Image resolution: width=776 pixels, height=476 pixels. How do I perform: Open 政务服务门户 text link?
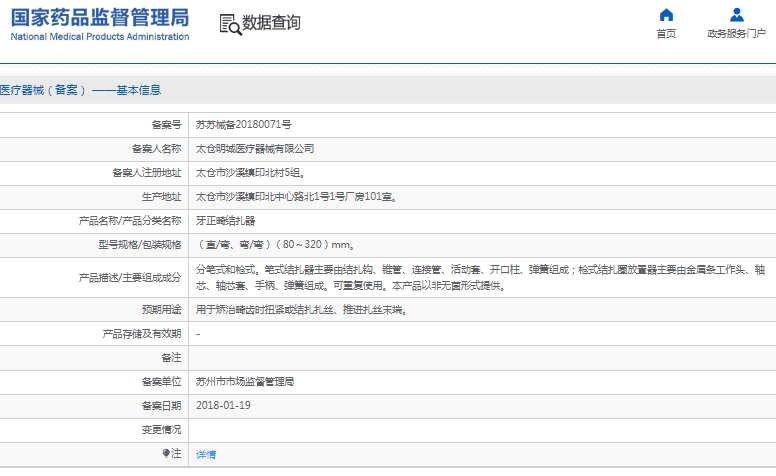click(736, 34)
